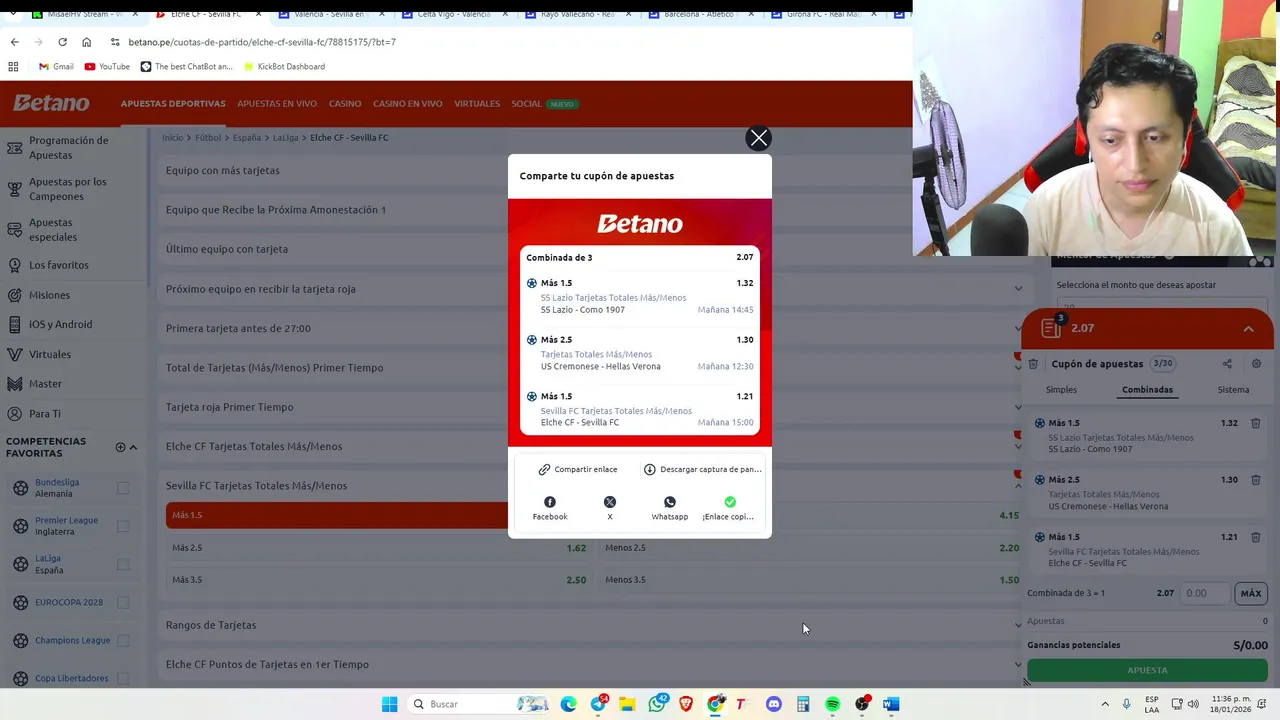
Task: Click Compartir enlace in dialog
Action: tap(578, 469)
